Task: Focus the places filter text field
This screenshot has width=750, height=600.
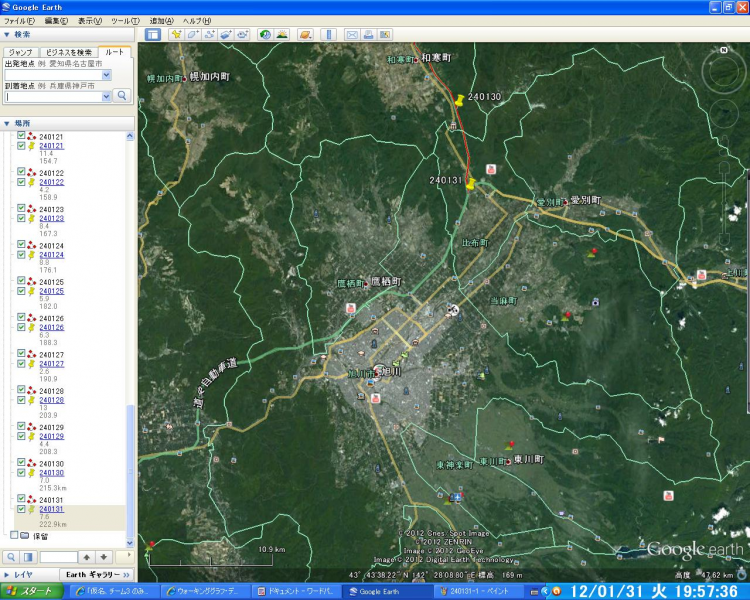Action: pos(58,557)
